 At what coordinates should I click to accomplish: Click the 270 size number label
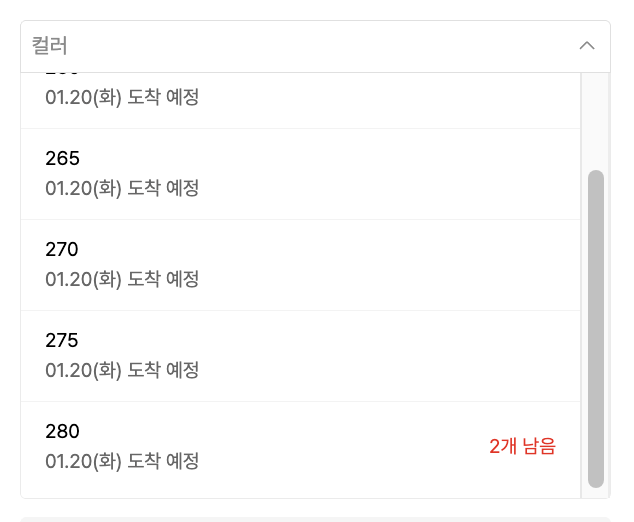click(62, 250)
